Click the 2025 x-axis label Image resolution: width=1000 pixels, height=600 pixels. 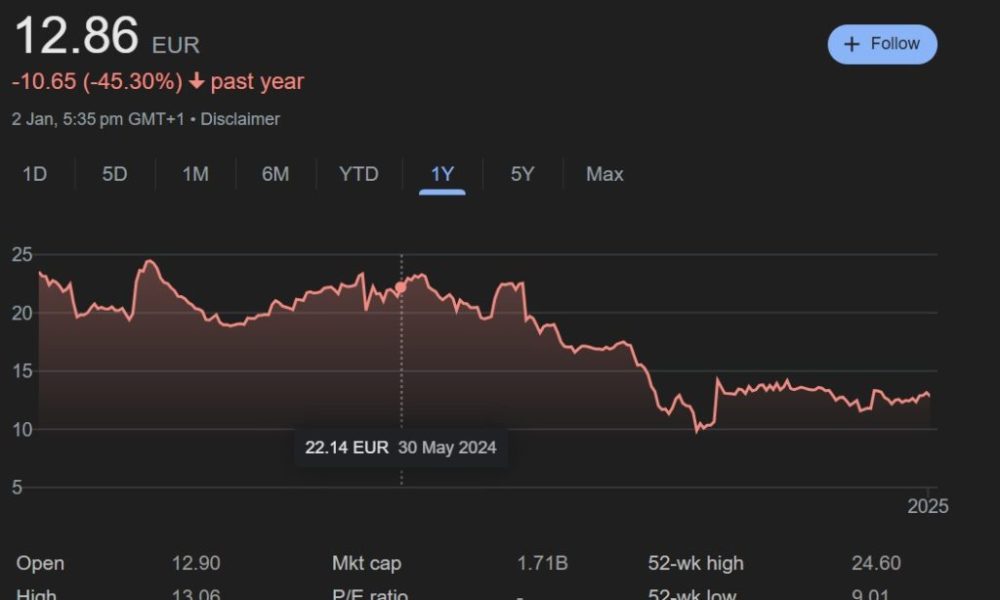927,506
